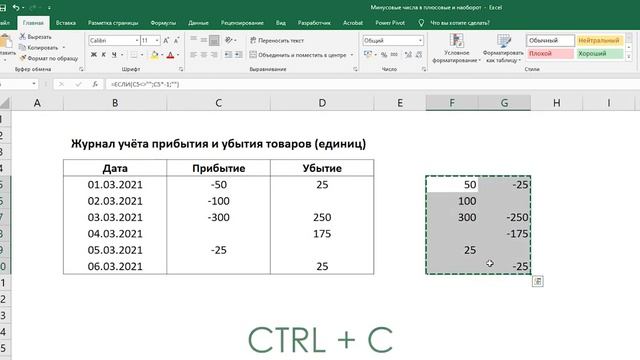Open the Power Pivot tab

point(390,23)
